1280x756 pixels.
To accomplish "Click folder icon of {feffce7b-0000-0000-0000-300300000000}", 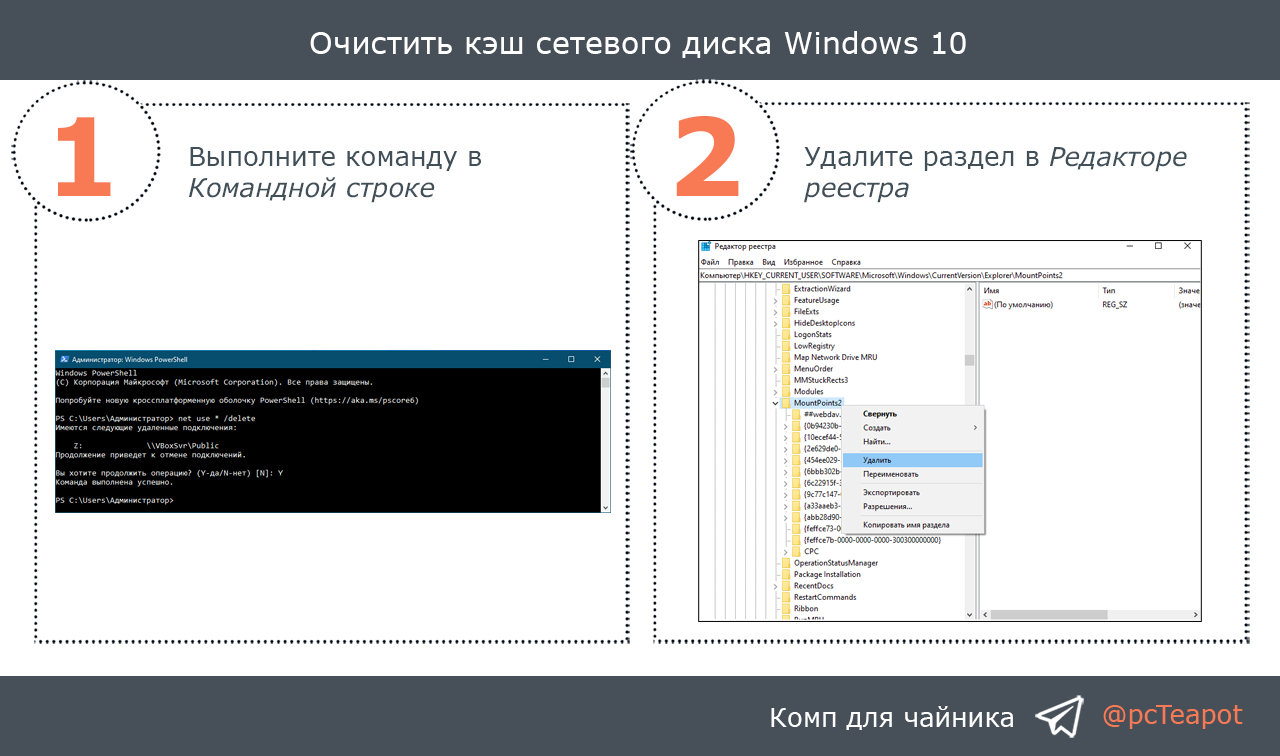I will (x=796, y=540).
